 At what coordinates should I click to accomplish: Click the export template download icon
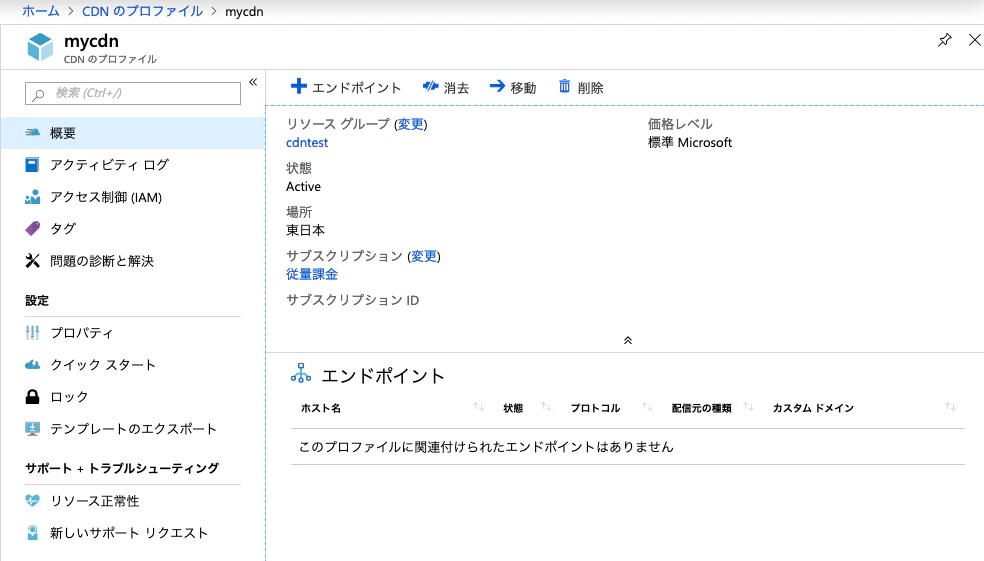point(32,429)
